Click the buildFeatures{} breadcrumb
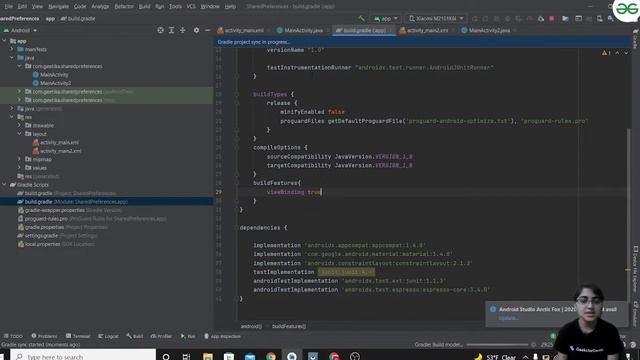The image size is (640, 360). coord(289,326)
